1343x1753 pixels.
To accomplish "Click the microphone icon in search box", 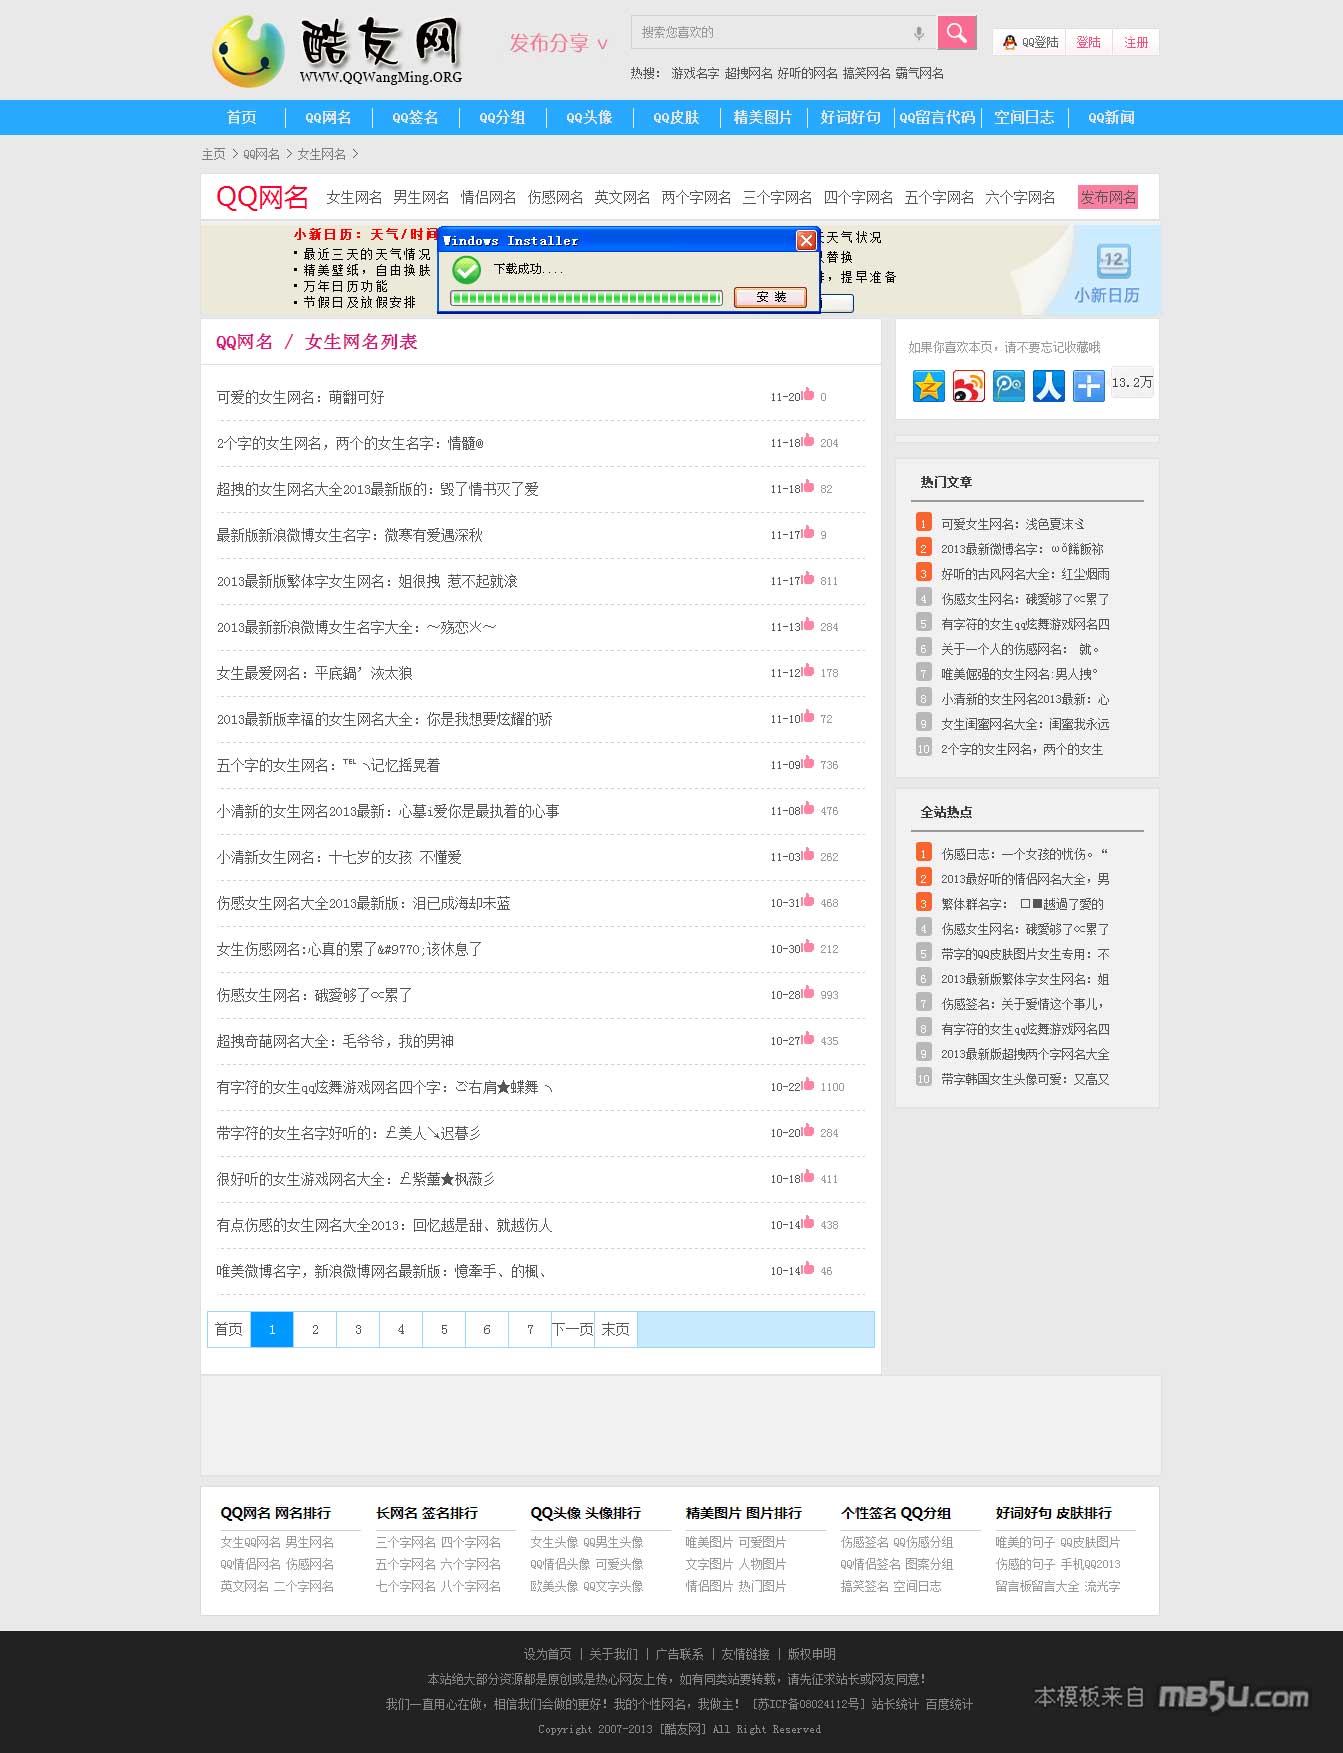I will pos(918,33).
